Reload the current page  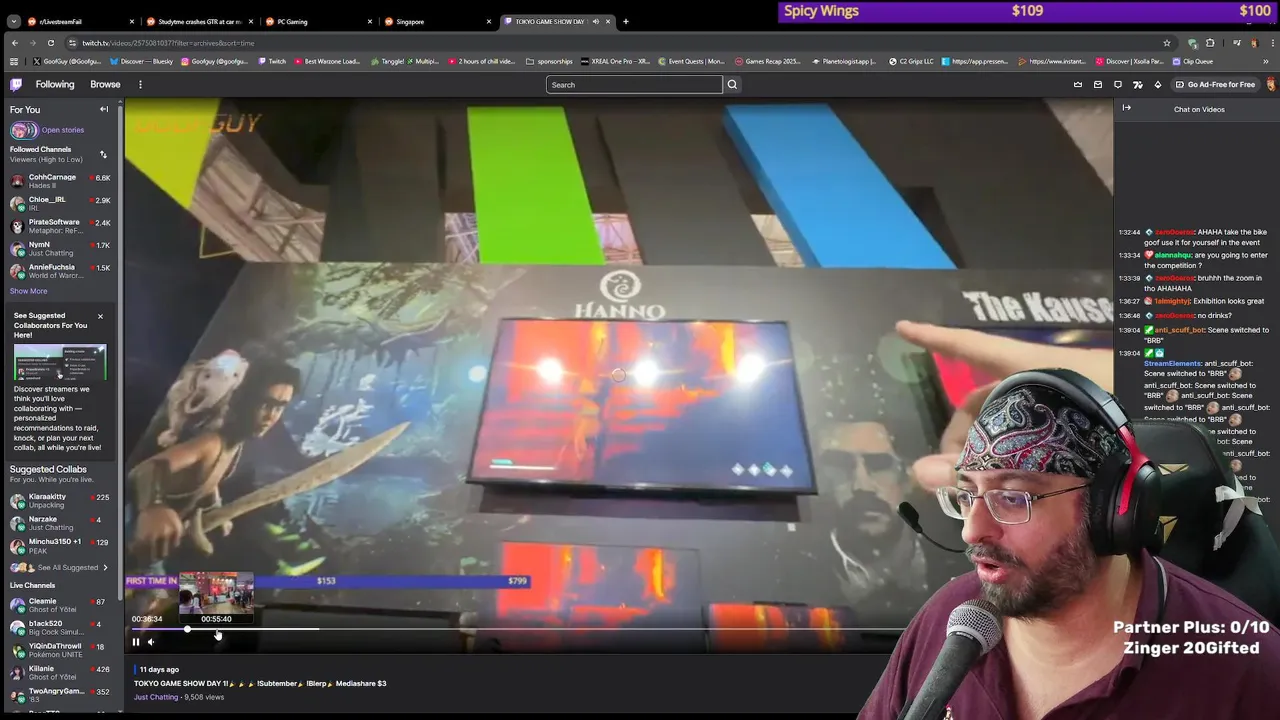coord(50,43)
